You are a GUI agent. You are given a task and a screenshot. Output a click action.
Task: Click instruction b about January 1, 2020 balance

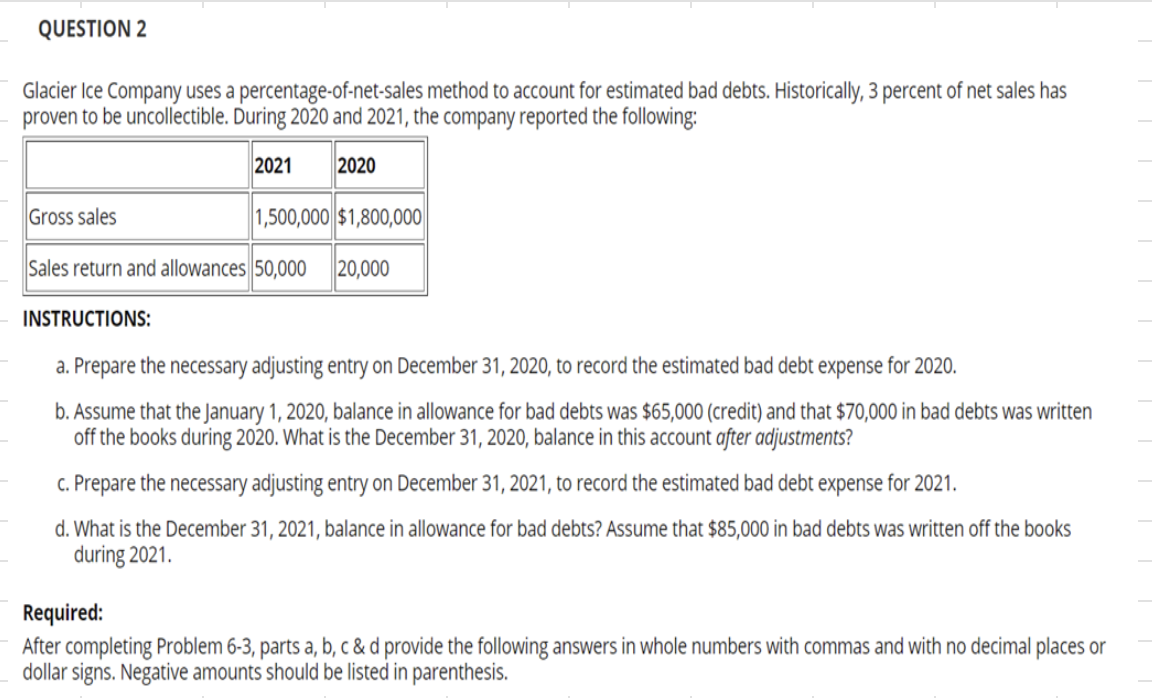(574, 424)
